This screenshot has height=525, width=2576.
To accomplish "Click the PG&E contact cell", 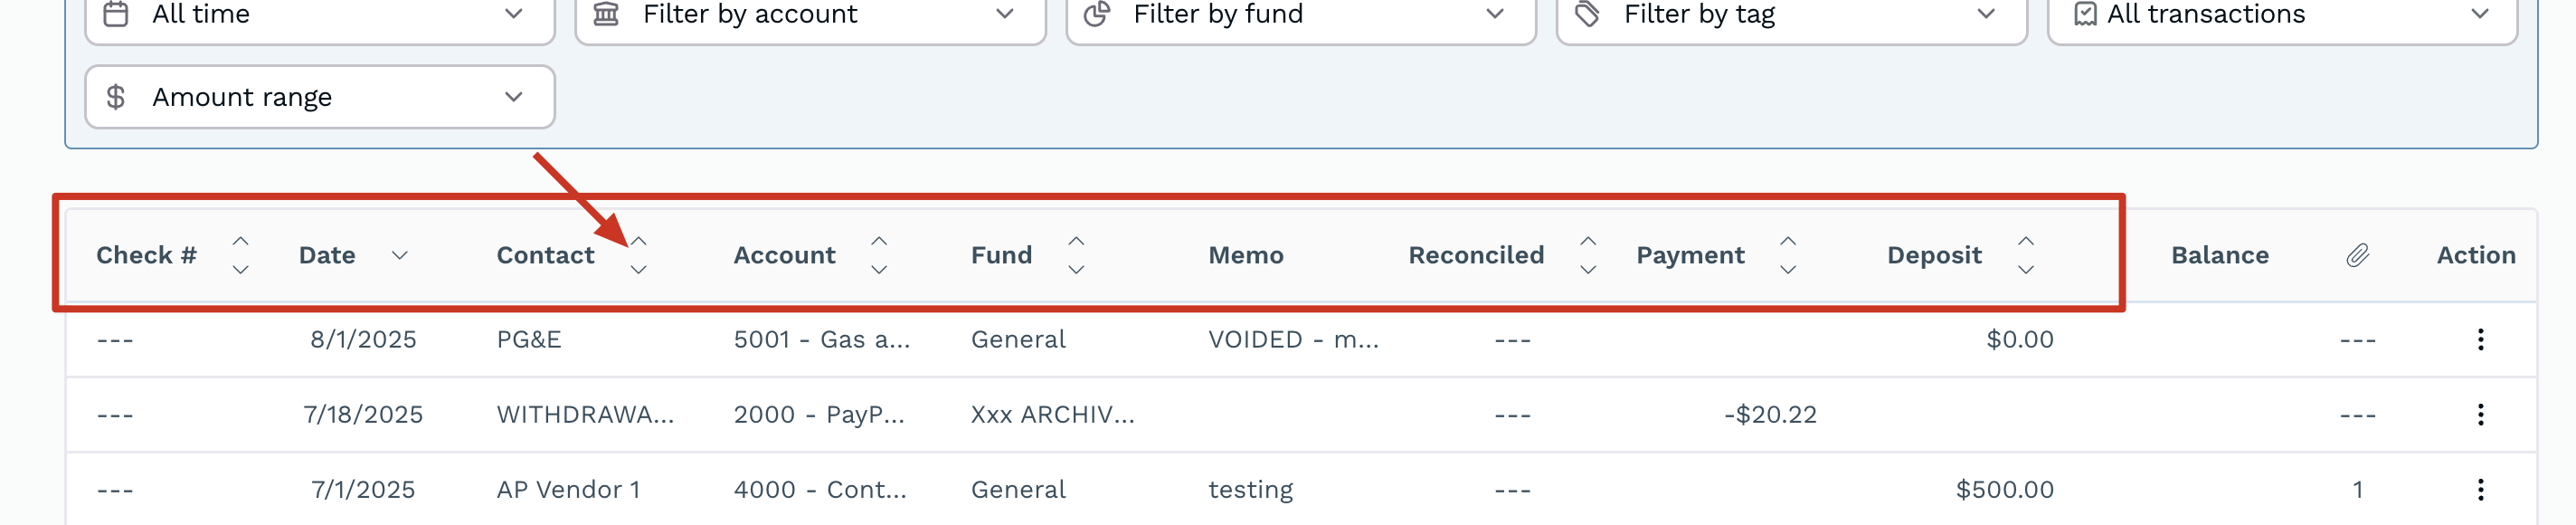I will tap(529, 340).
